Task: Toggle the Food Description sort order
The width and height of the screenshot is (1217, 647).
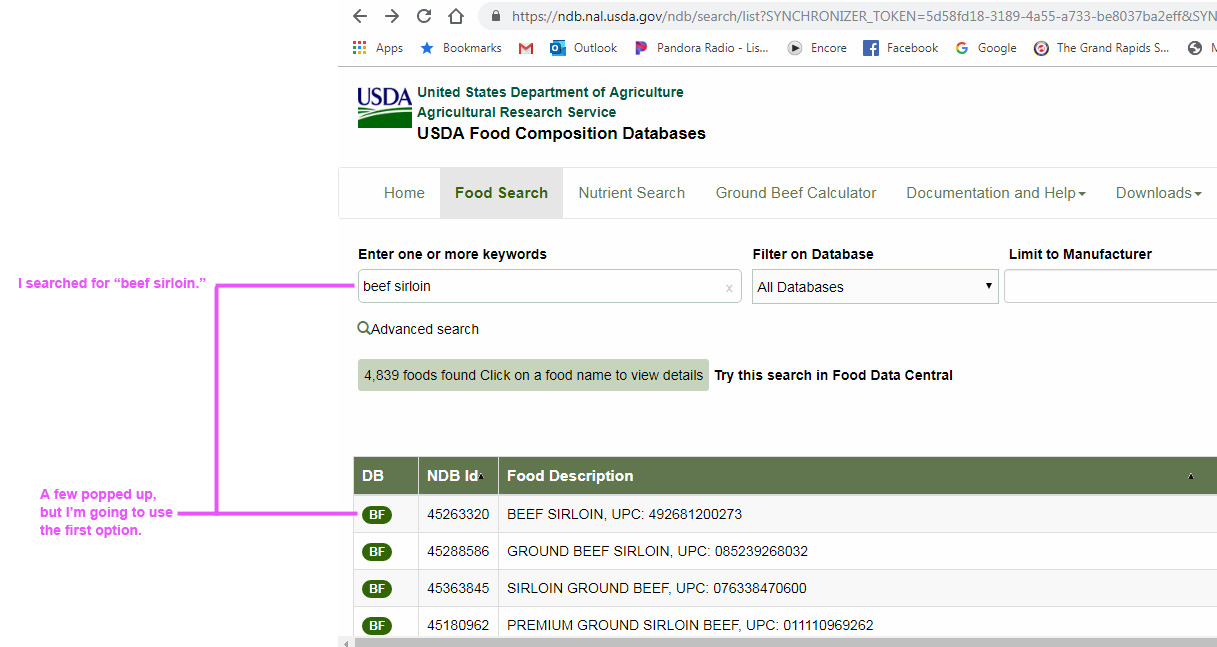Action: (1190, 477)
